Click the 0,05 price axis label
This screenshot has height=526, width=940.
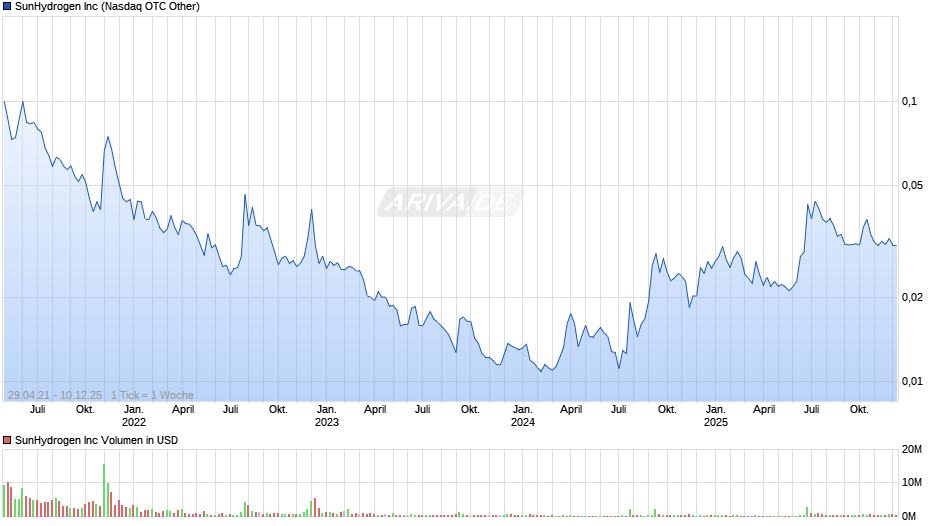pyautogui.click(x=912, y=185)
